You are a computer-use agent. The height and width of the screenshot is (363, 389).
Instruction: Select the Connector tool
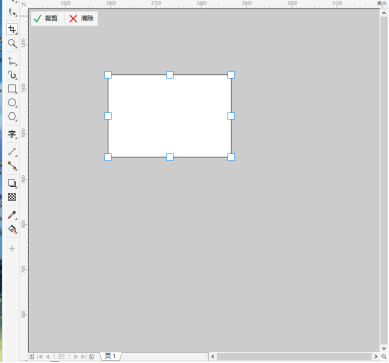pyautogui.click(x=12, y=166)
